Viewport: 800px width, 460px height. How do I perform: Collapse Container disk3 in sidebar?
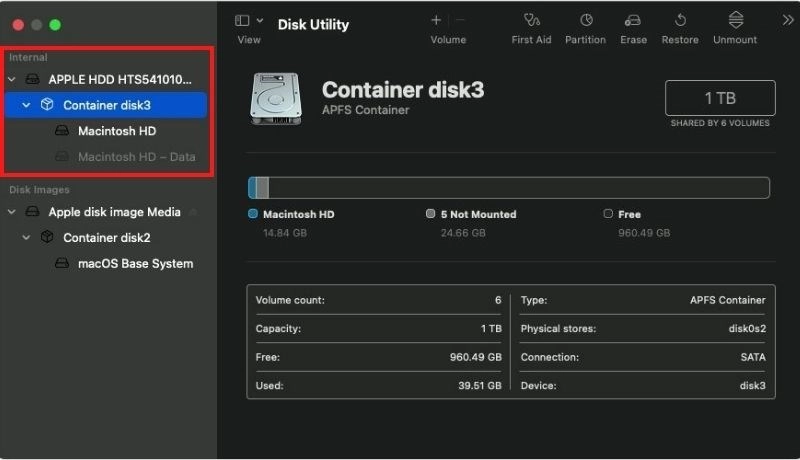pos(26,105)
